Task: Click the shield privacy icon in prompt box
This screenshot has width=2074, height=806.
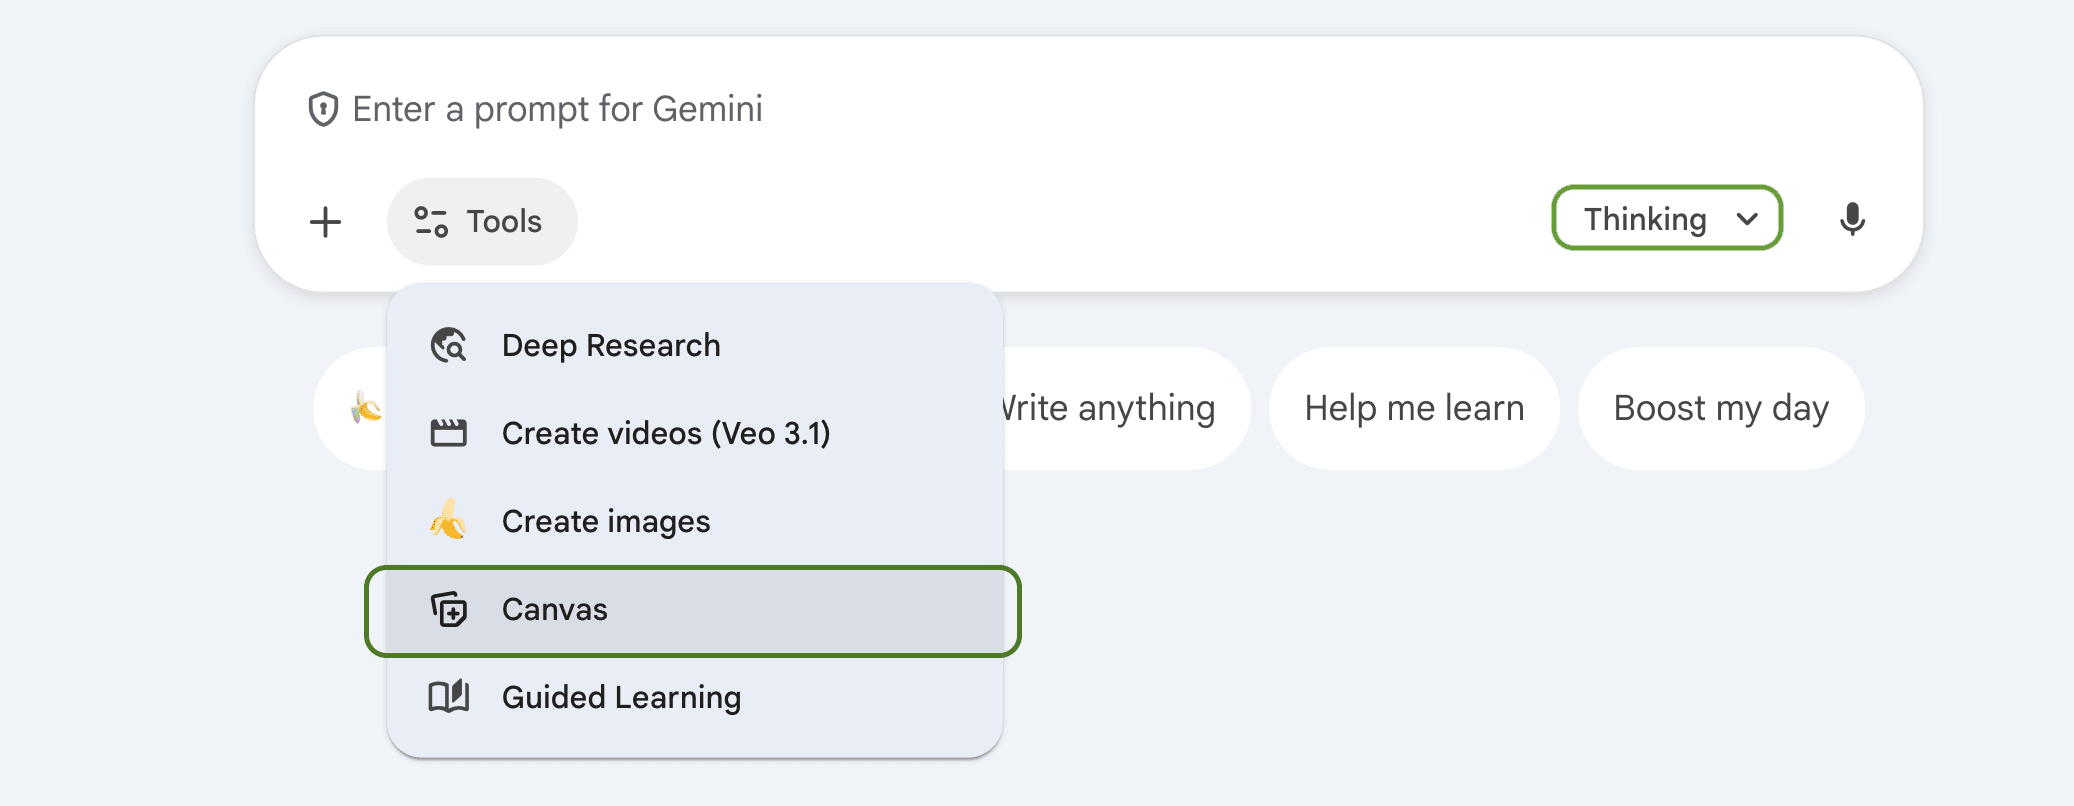Action: [x=322, y=109]
